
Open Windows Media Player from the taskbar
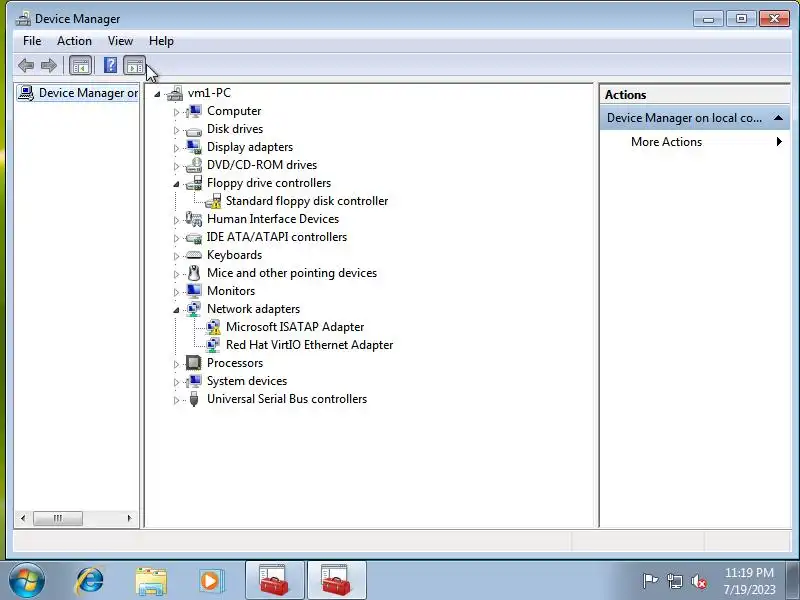[211, 581]
